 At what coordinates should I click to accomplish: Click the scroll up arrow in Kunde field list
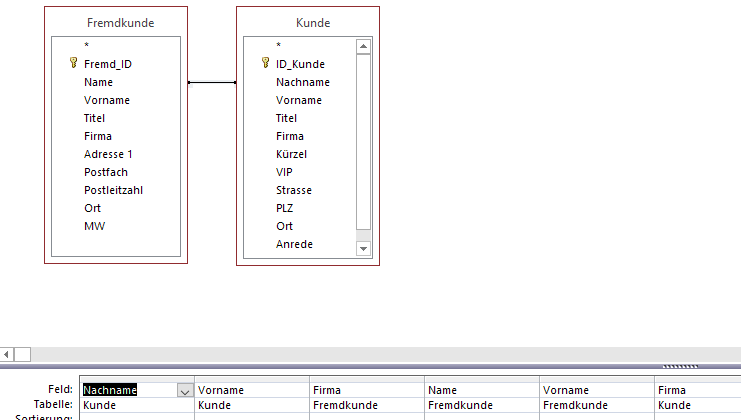363,46
